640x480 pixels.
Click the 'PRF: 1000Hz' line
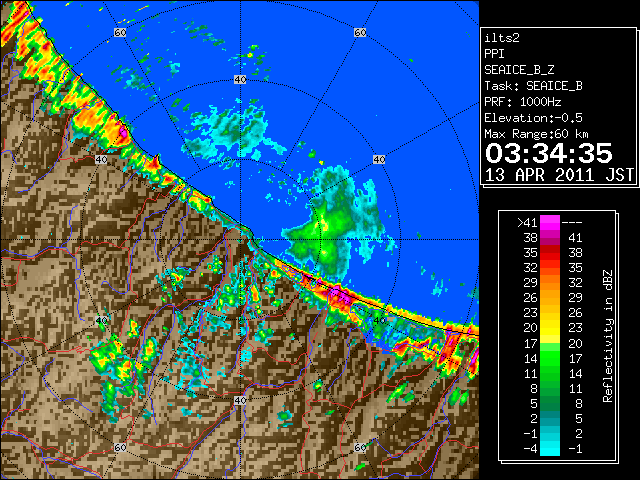[x=523, y=102]
